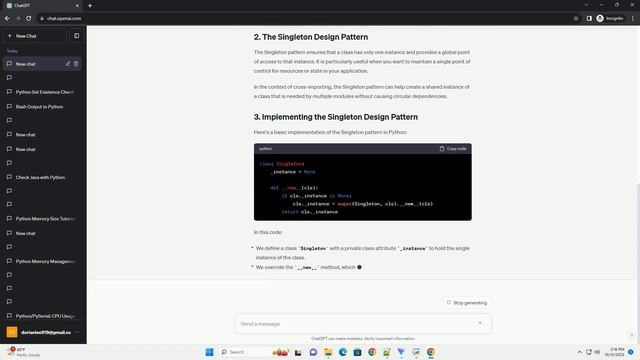Click the send arrow in the message box
The height and width of the screenshot is (360, 640).
(480, 323)
